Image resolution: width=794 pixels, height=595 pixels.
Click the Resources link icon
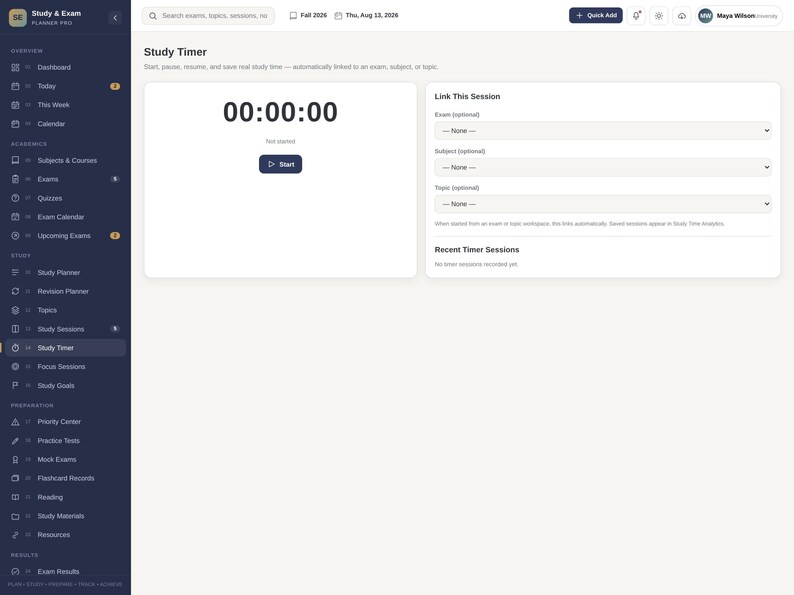tap(15, 535)
